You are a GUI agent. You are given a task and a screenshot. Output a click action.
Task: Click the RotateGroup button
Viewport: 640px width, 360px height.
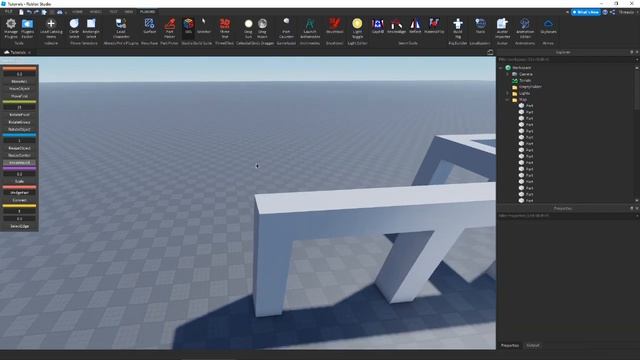19,122
